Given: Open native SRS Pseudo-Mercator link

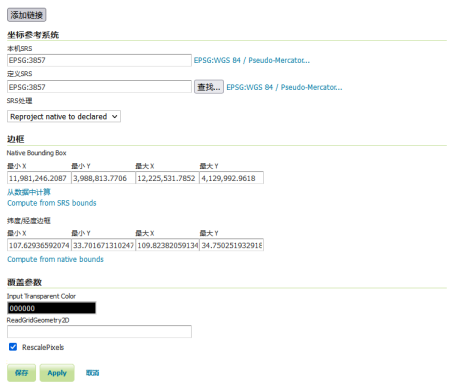Looking at the screenshot, I should [252, 60].
